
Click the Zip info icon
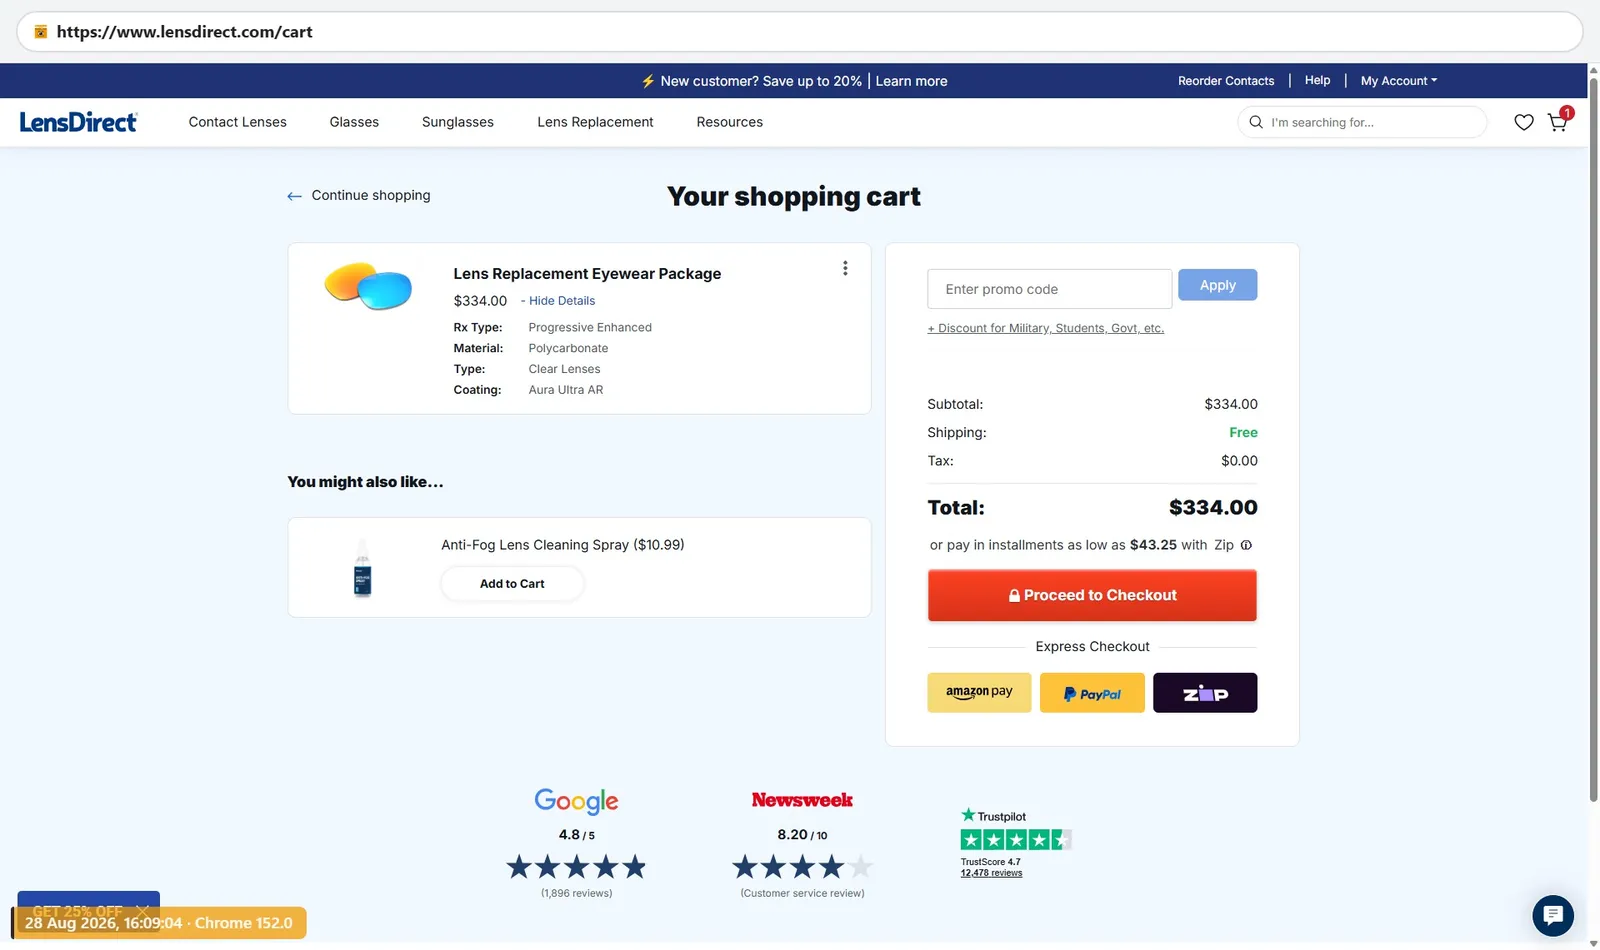(x=1246, y=545)
